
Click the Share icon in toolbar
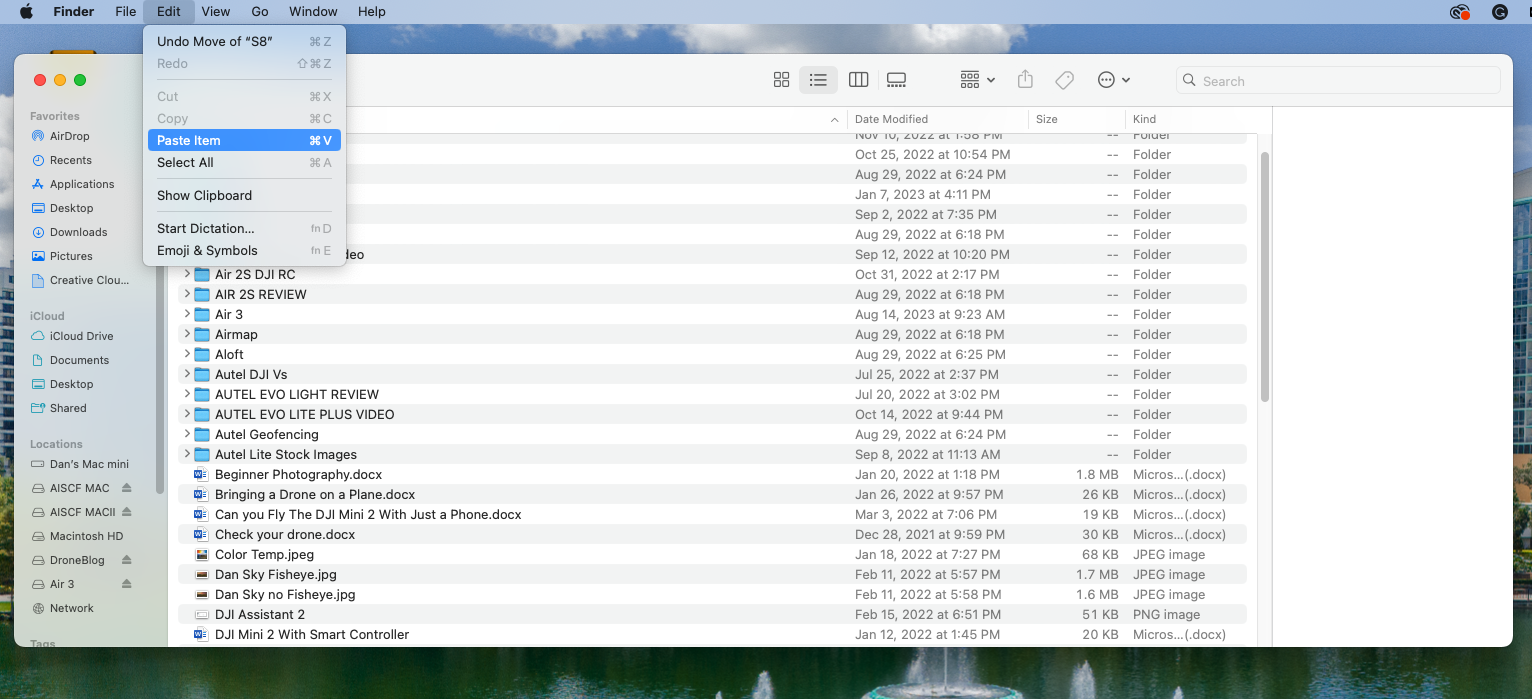click(x=1025, y=80)
